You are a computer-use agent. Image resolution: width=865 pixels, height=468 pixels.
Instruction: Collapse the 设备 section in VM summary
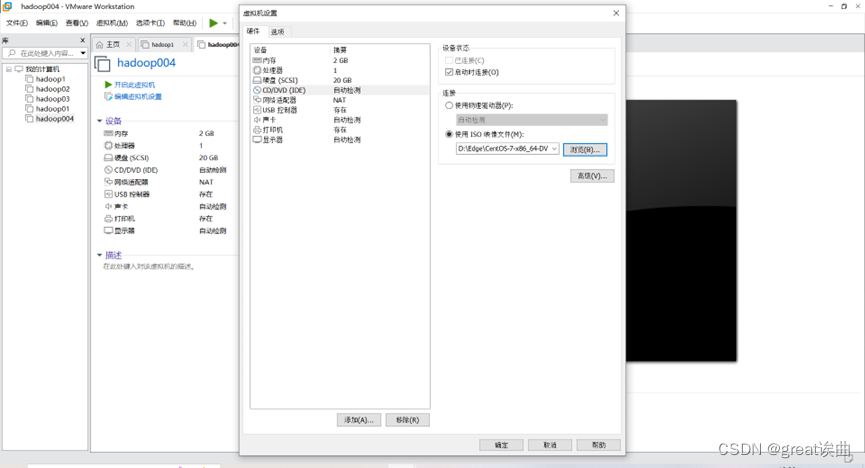click(99, 121)
